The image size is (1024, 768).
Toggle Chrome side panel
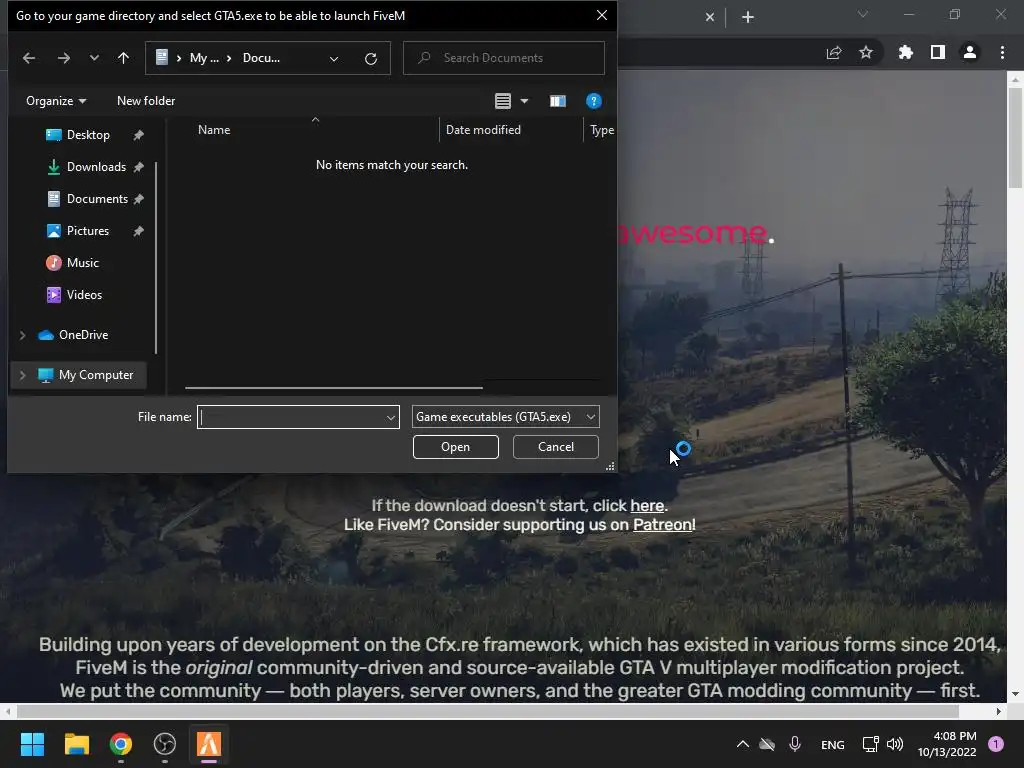pos(938,52)
